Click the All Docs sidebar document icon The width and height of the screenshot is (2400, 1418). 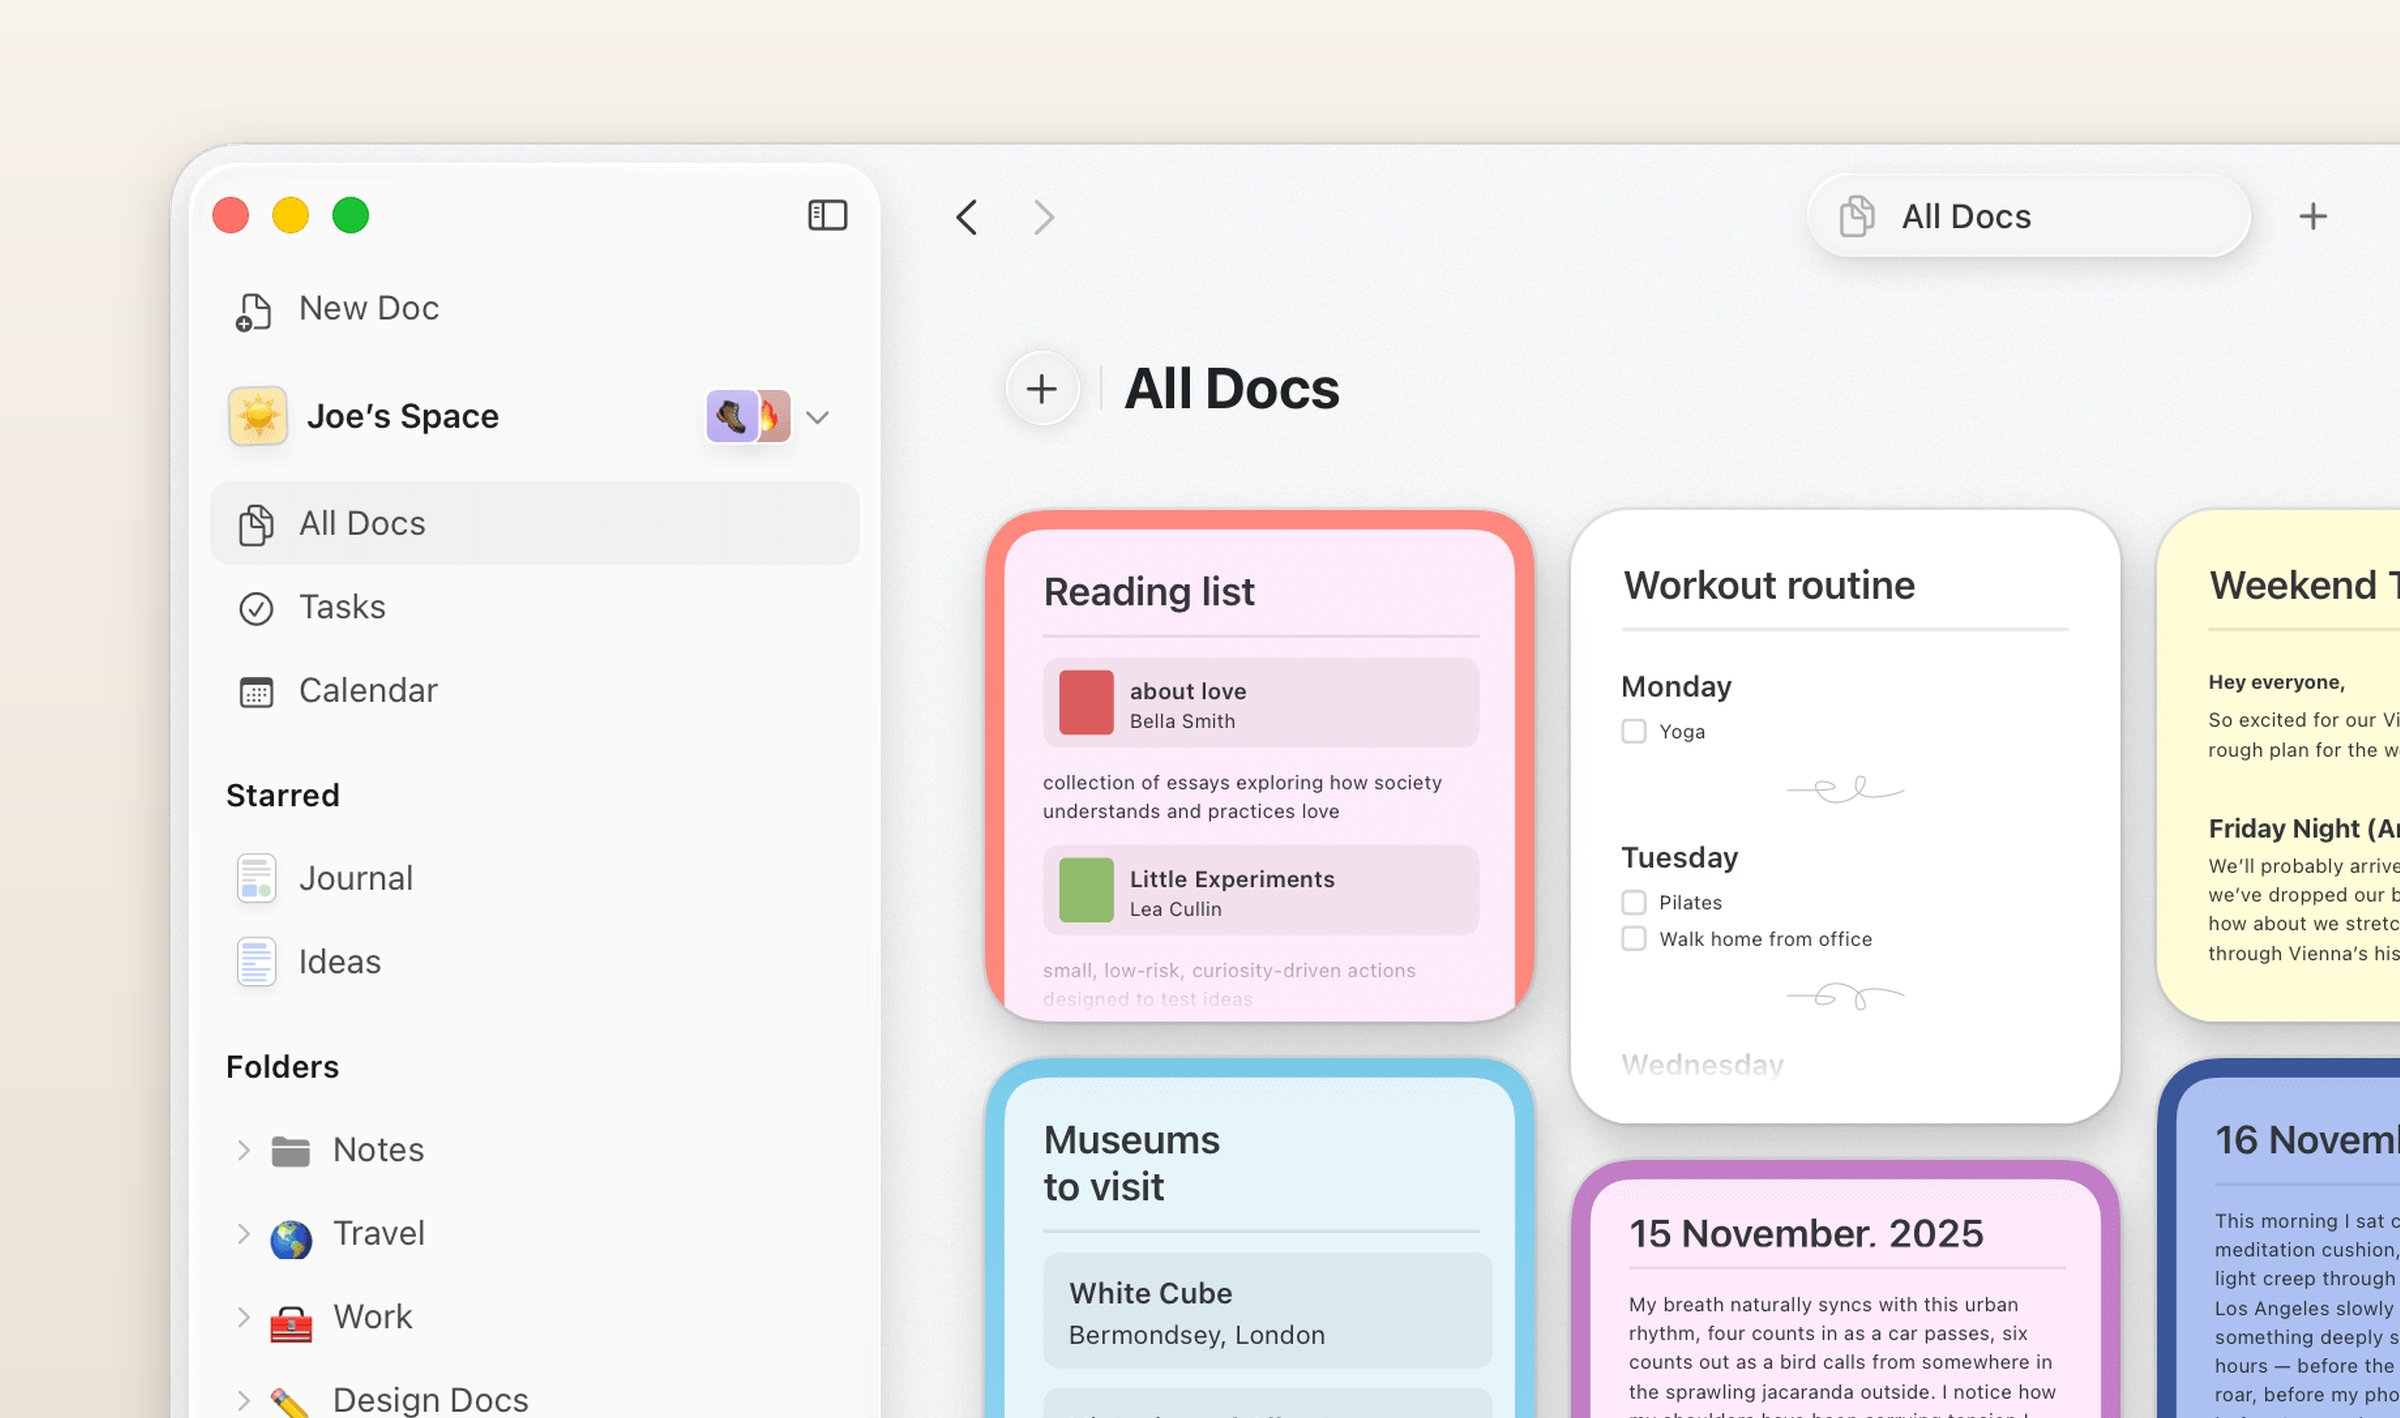click(256, 524)
